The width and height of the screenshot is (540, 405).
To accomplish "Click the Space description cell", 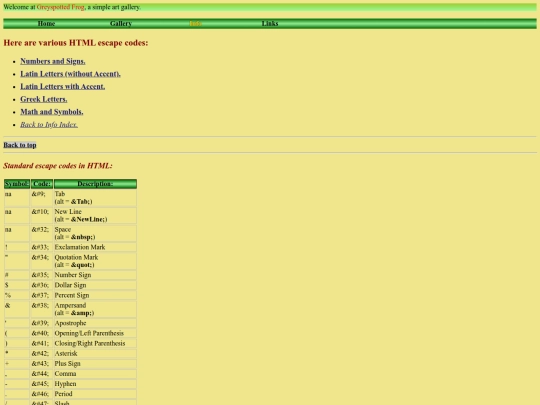I will point(95,233).
